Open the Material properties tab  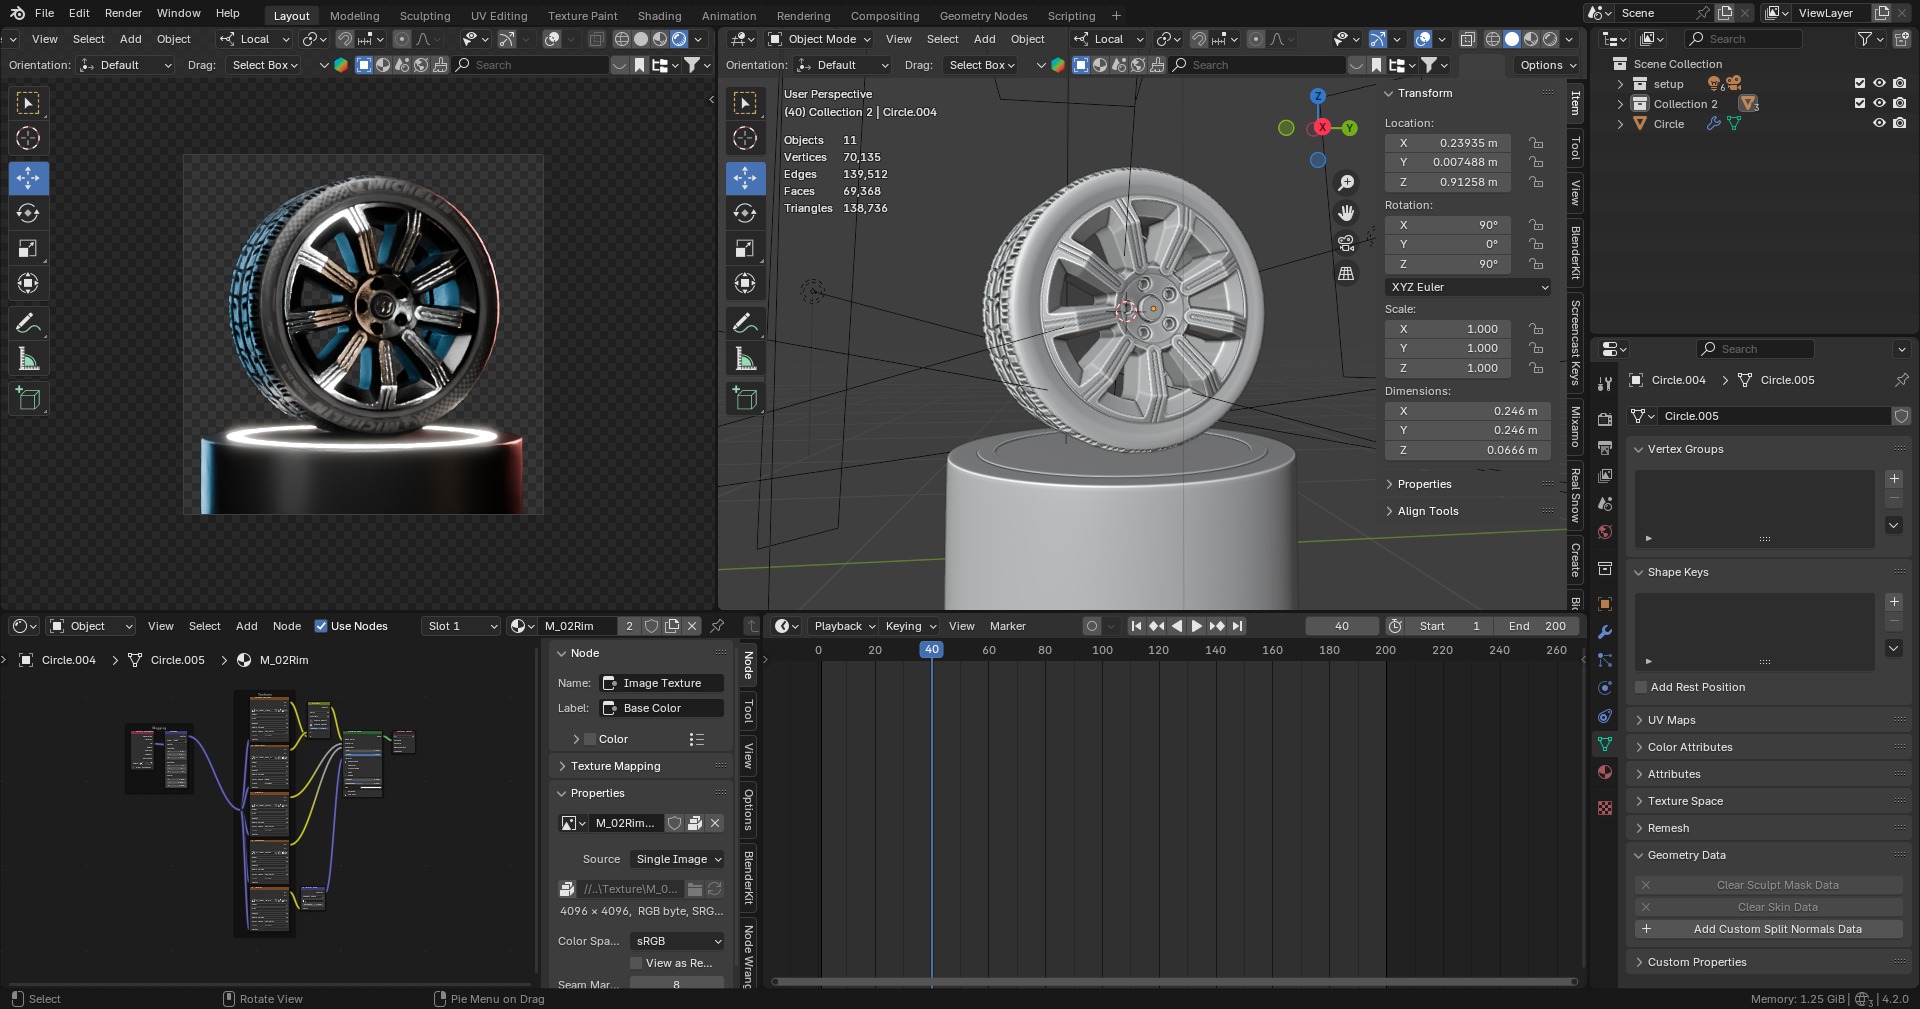(1605, 772)
